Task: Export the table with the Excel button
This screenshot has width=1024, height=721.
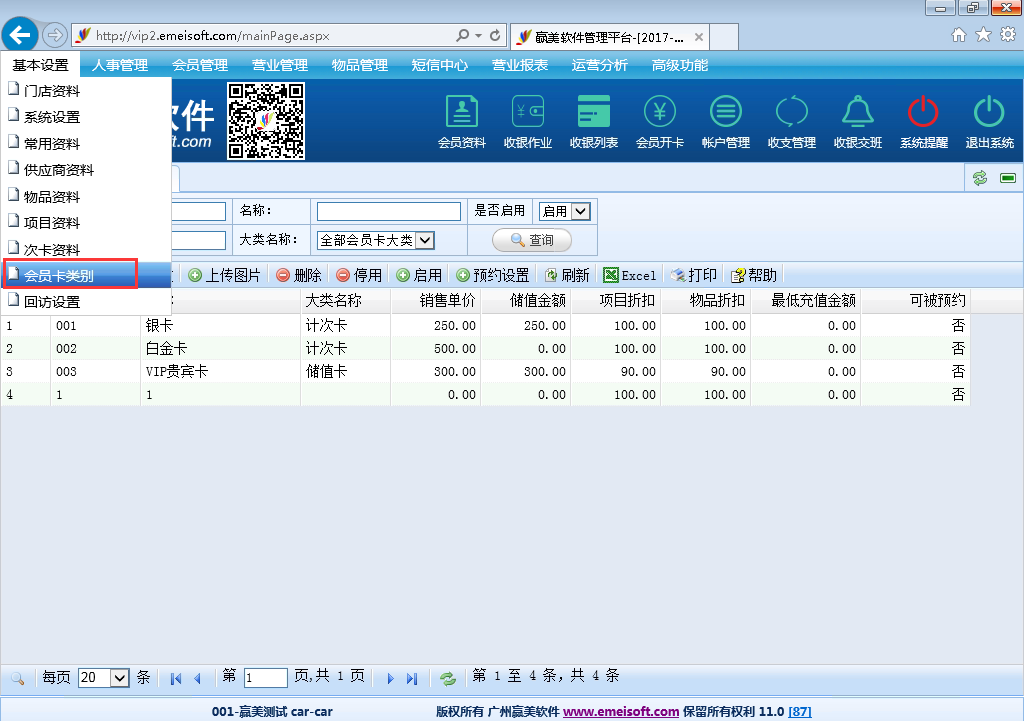Action: pos(630,275)
